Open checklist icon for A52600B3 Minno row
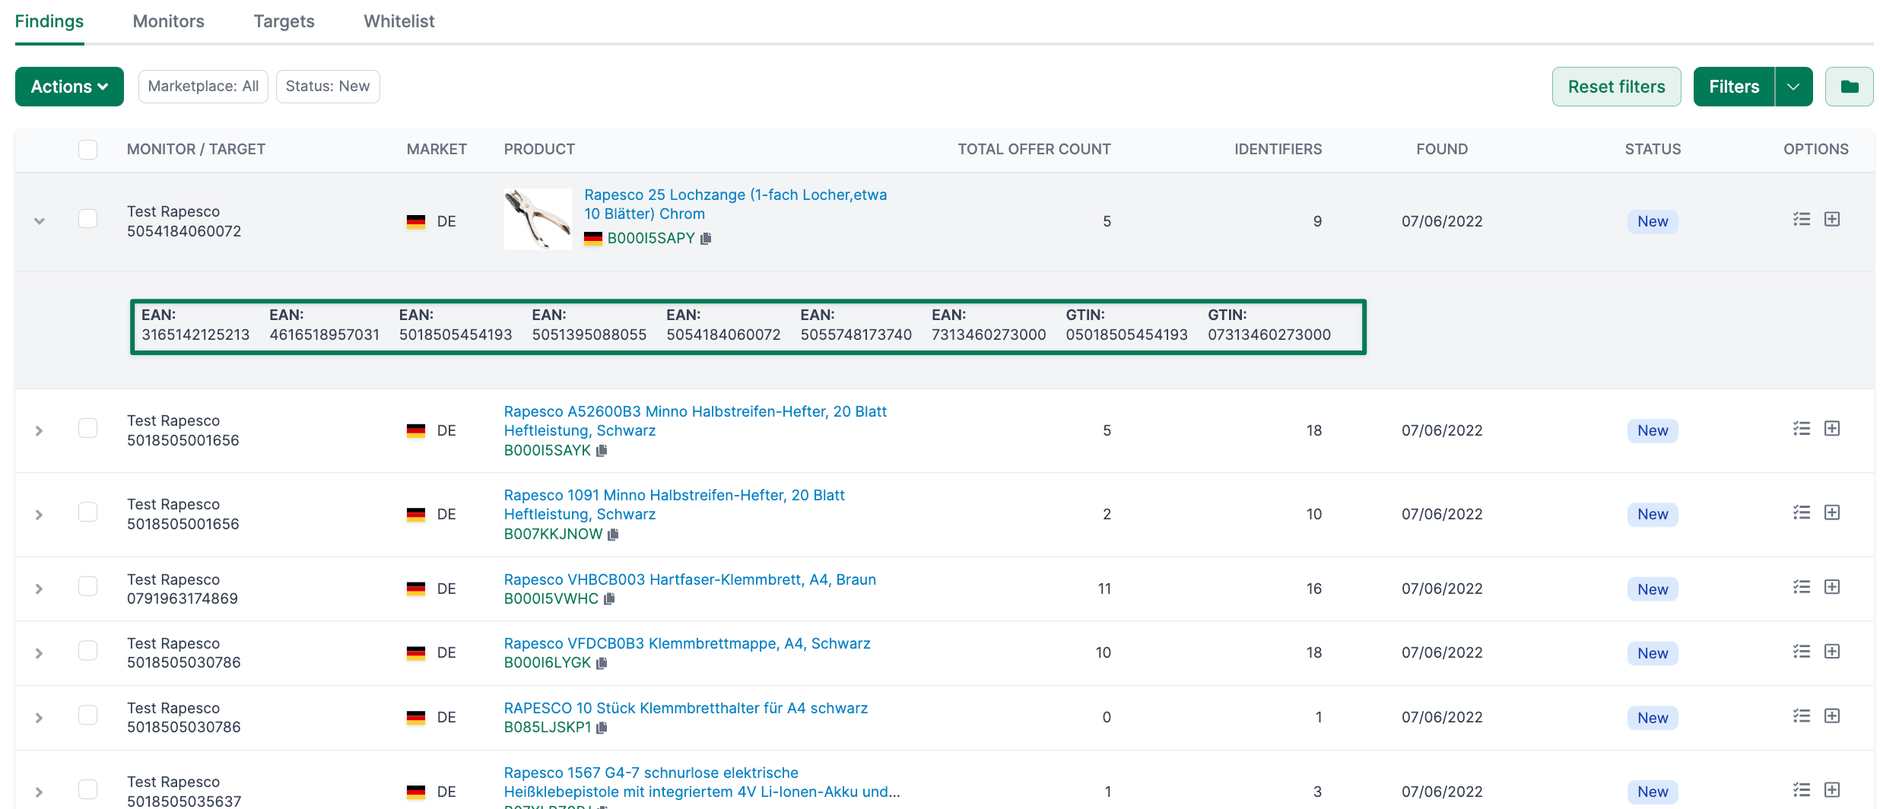The height and width of the screenshot is (809, 1880). coord(1801,428)
